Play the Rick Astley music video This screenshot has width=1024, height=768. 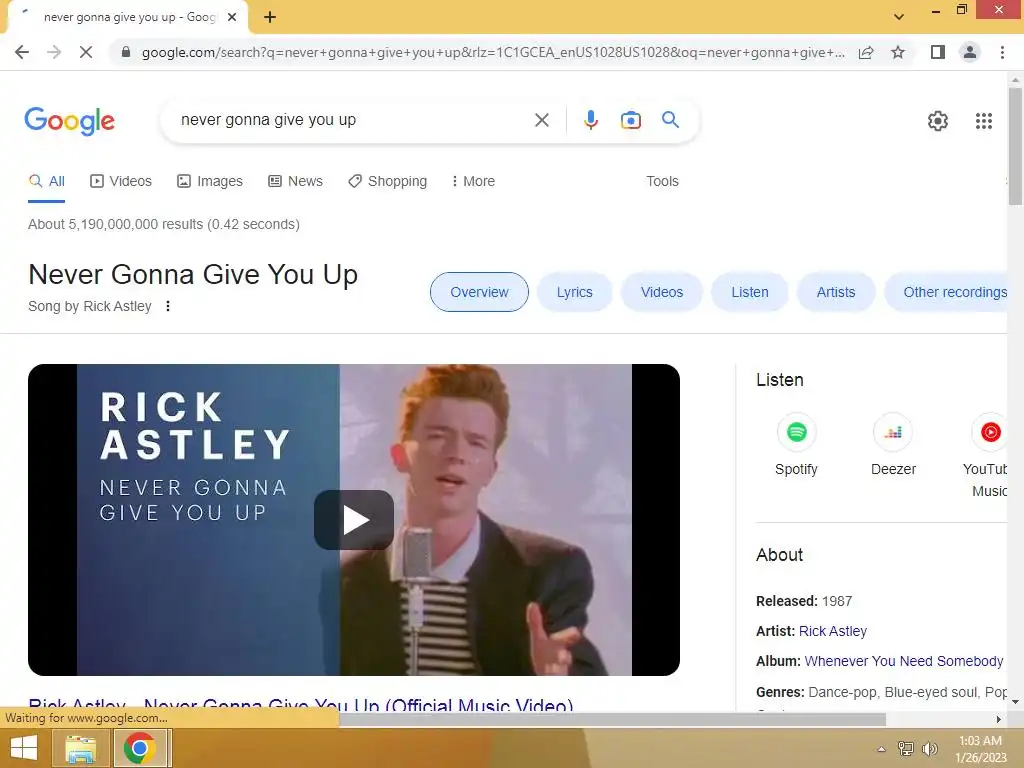click(354, 520)
